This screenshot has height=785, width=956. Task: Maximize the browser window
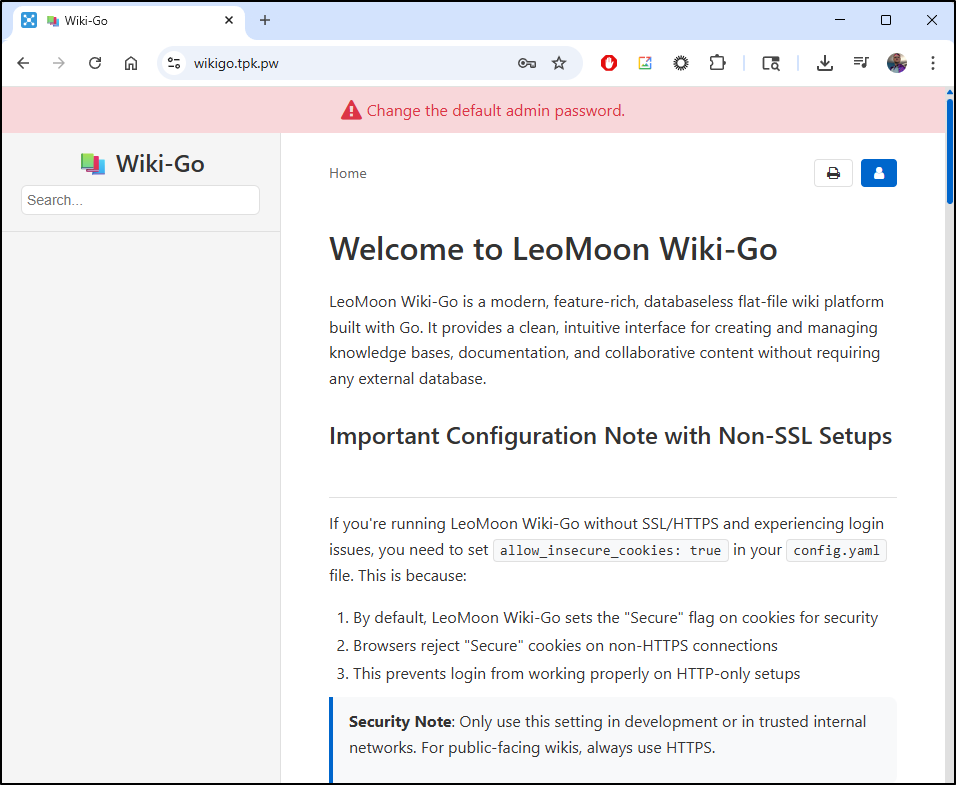[886, 20]
